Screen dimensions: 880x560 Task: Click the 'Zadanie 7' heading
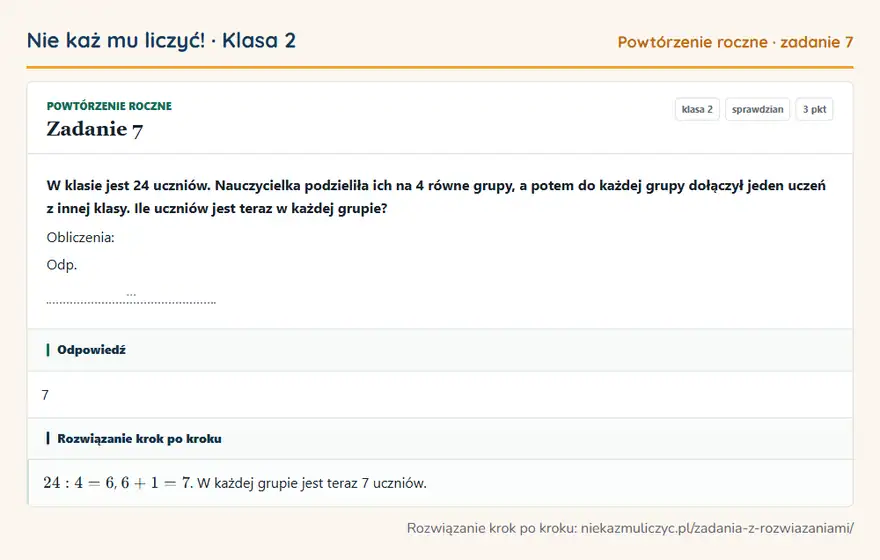coord(94,129)
